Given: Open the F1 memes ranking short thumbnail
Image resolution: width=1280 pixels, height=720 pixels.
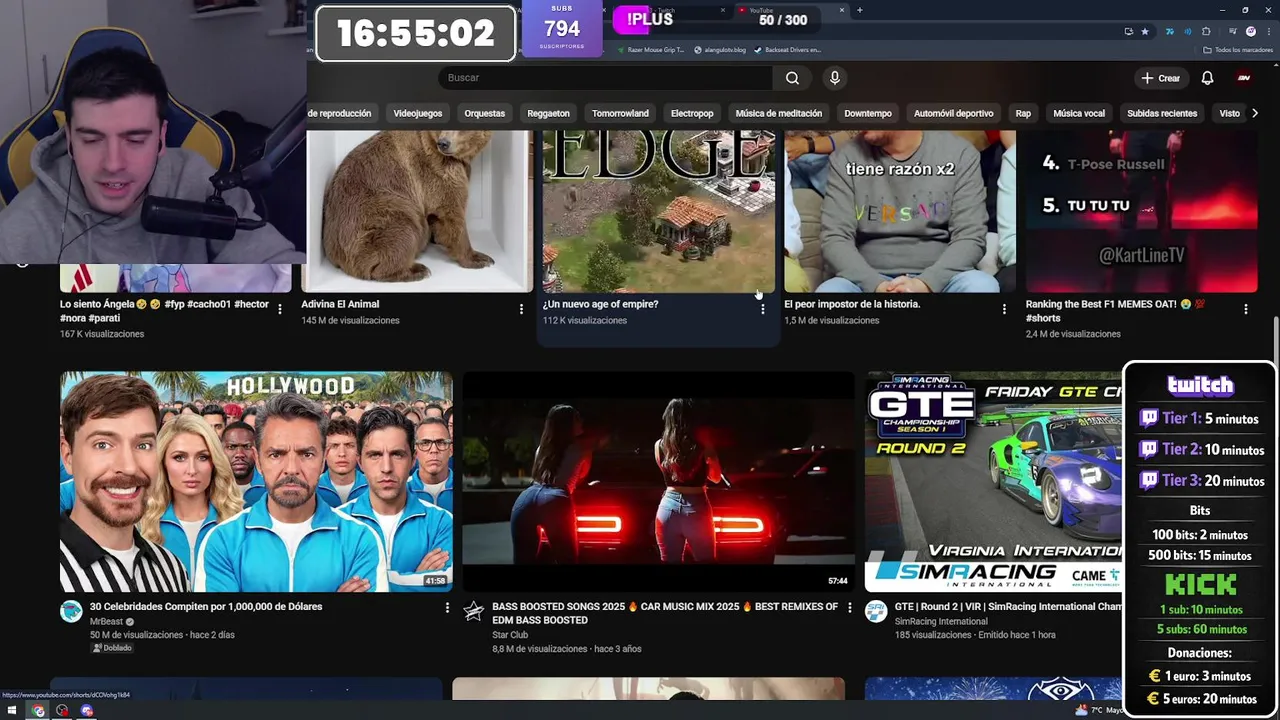Looking at the screenshot, I should click(1141, 211).
